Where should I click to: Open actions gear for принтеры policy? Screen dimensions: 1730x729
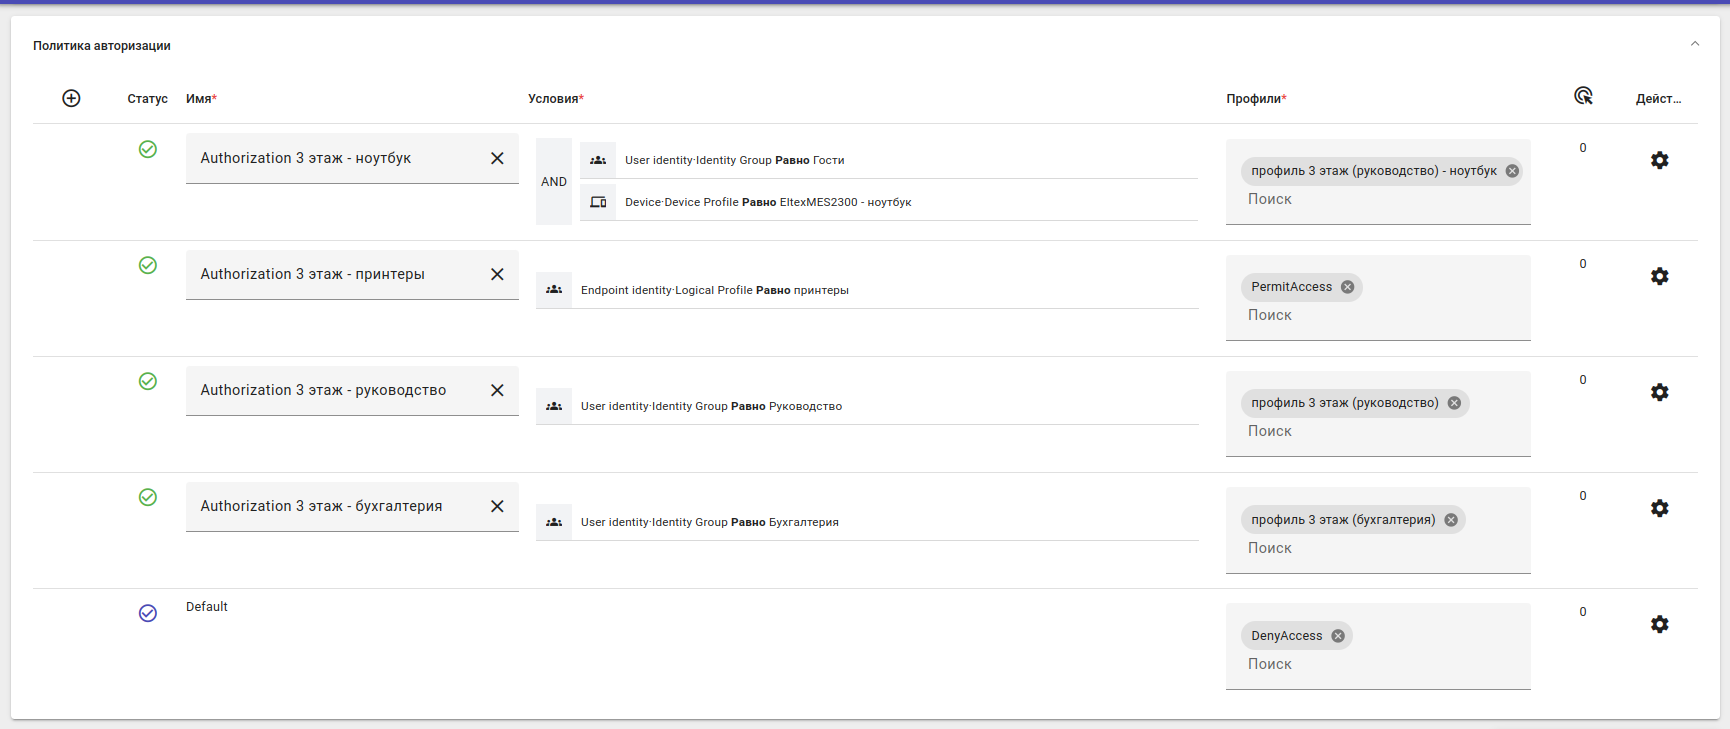(1659, 276)
